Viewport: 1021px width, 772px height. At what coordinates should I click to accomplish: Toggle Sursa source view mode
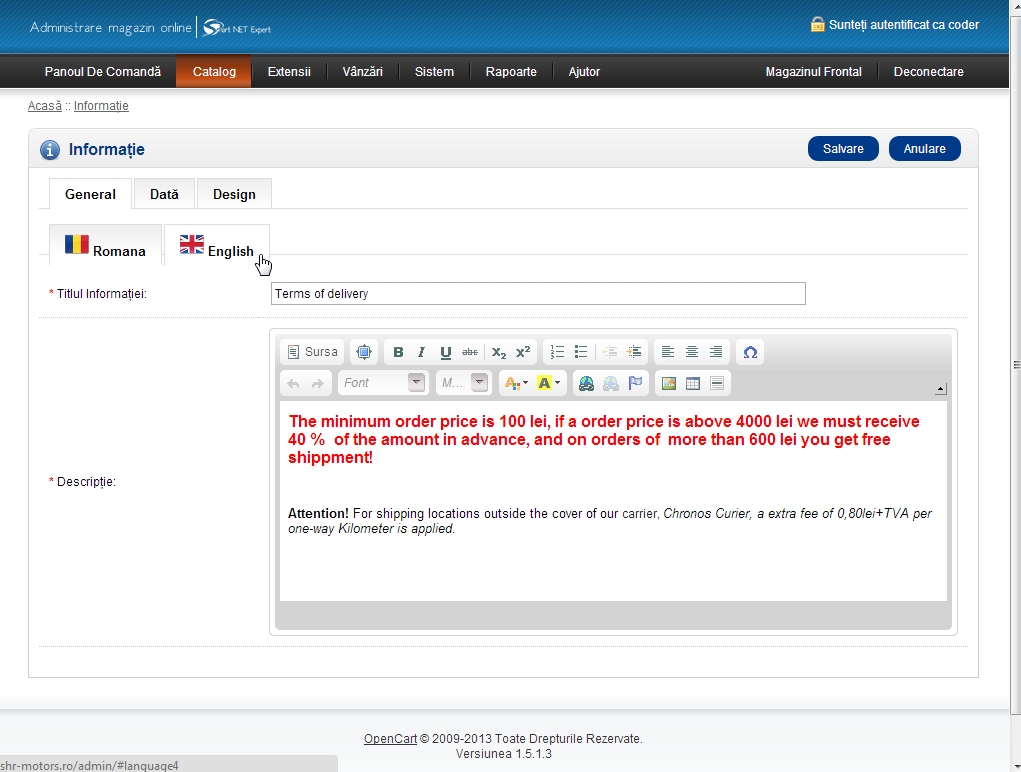point(312,352)
